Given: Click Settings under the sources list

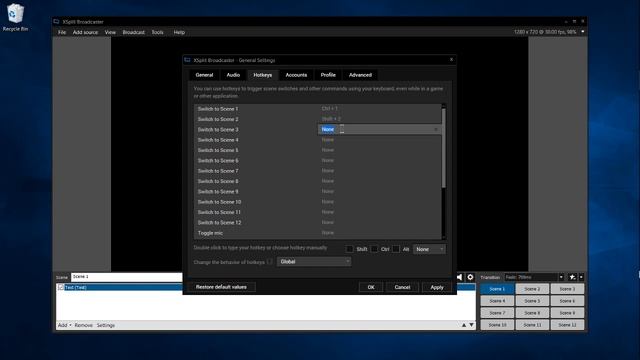Looking at the screenshot, I should pos(106,325).
